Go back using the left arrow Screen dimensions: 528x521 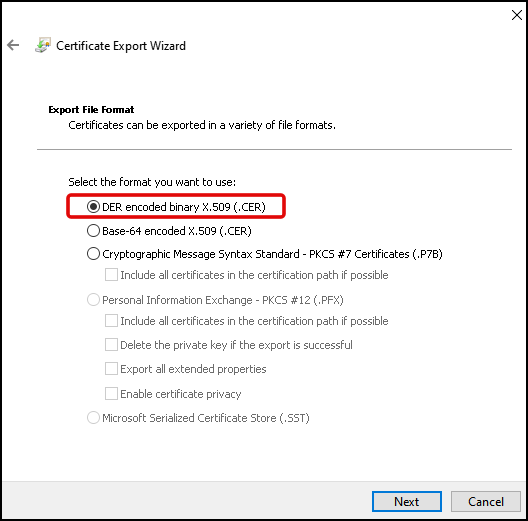coord(13,45)
